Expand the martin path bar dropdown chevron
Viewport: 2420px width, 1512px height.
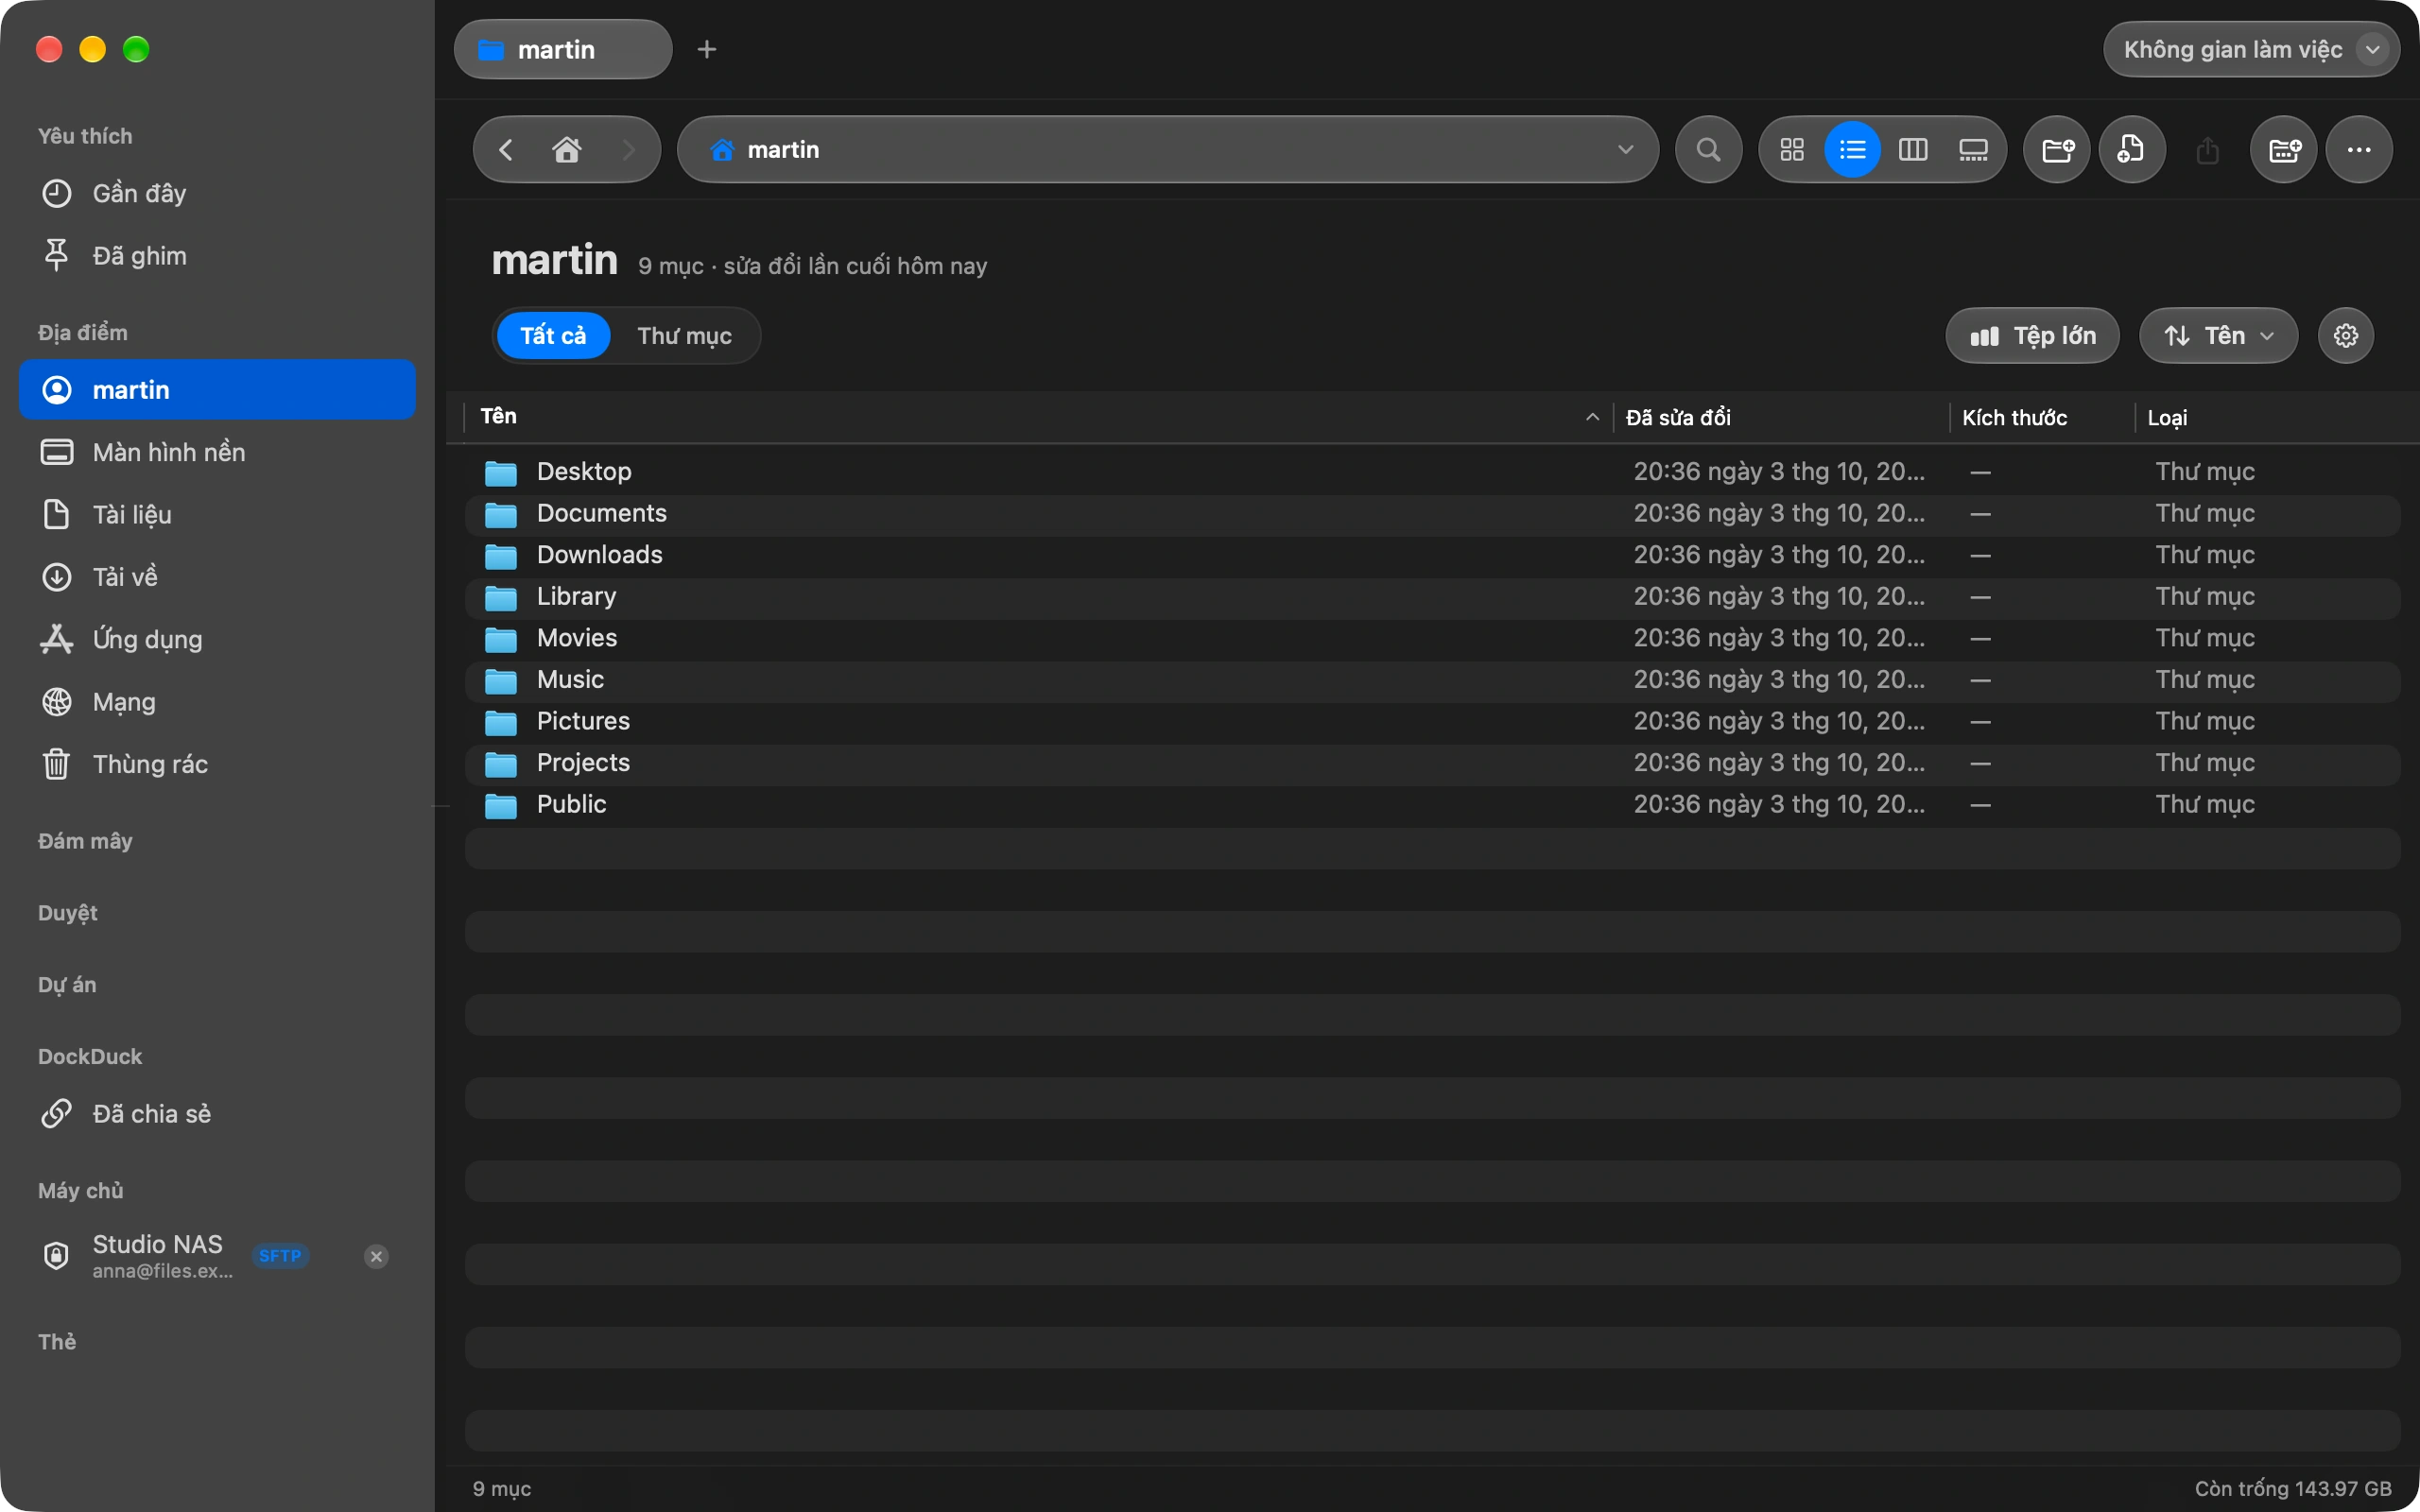coord(1625,150)
